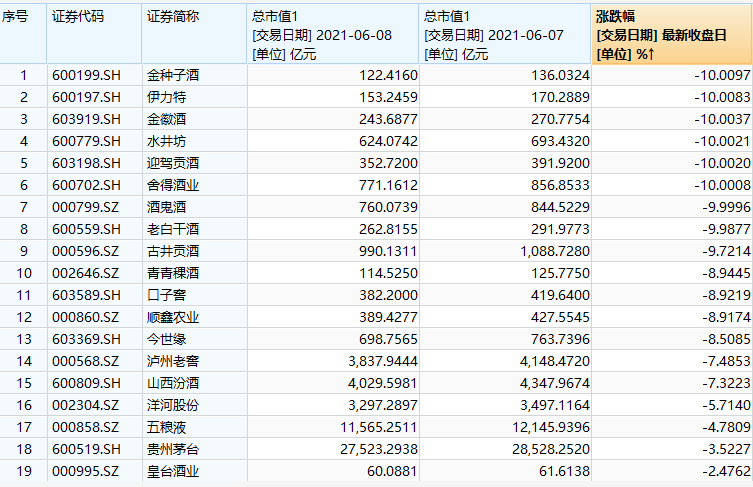Image resolution: width=753 pixels, height=487 pixels.
Task: Select stock code 000568.SZ
Action: (85, 361)
